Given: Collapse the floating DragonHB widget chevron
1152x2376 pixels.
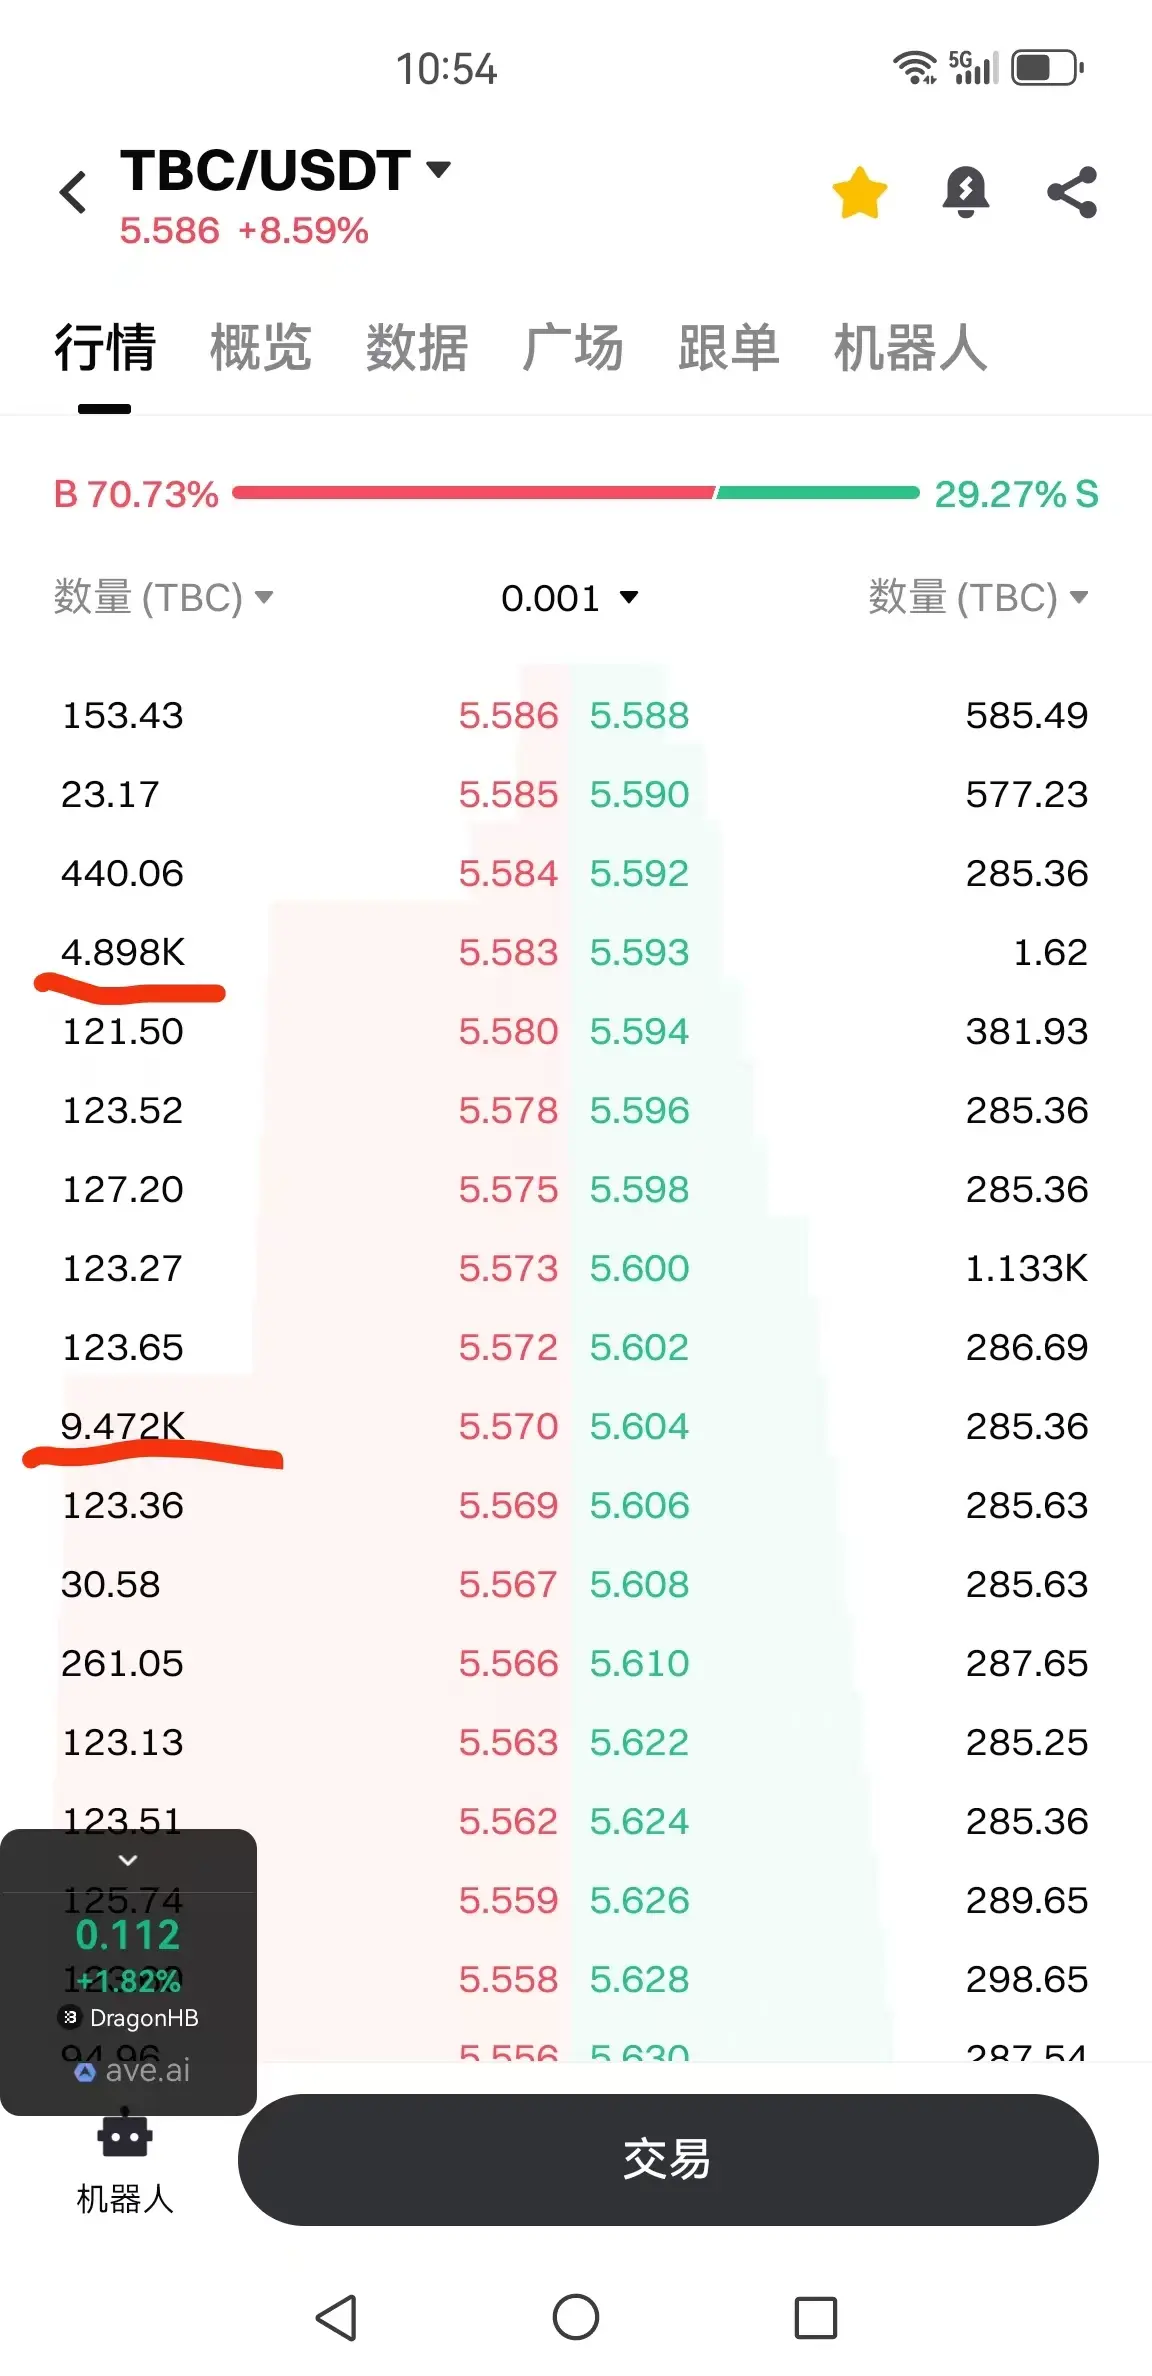Looking at the screenshot, I should click(128, 1860).
